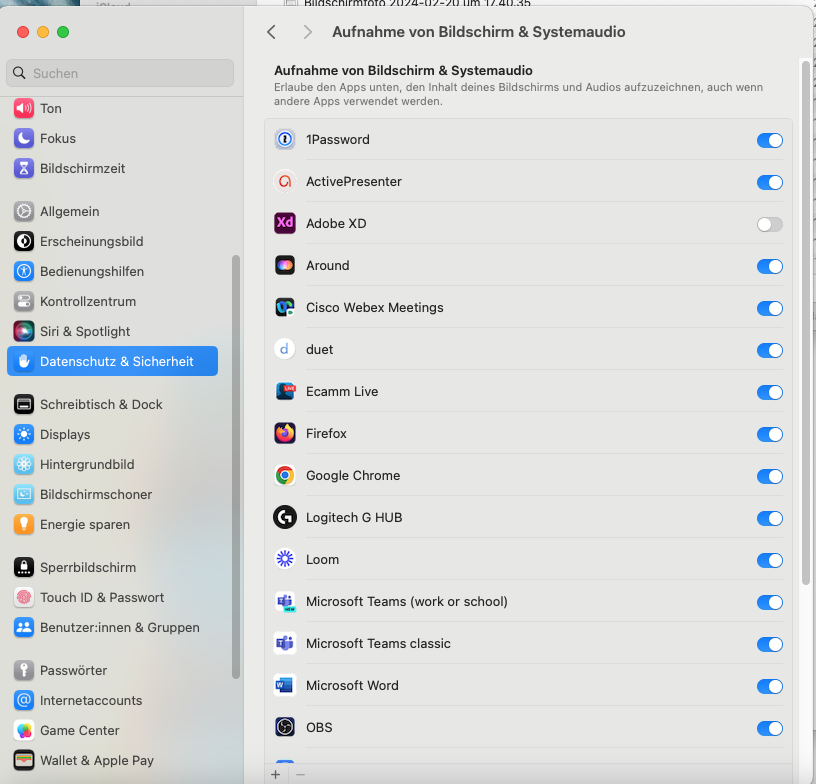The width and height of the screenshot is (816, 784).
Task: Go forward using the right chevron
Action: coord(308,32)
